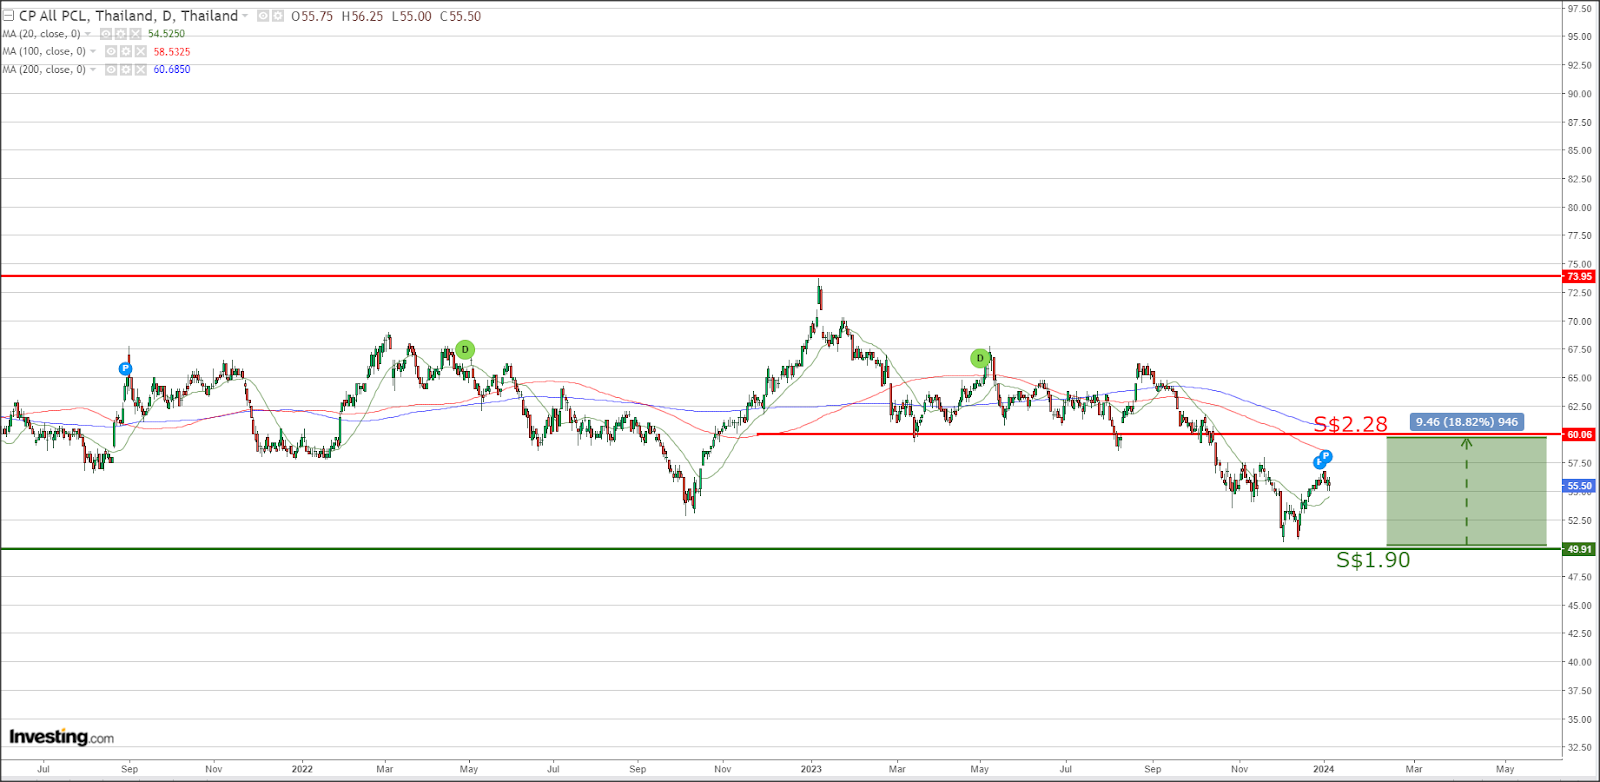This screenshot has height=782, width=1600.
Task: Click the 32.50 price axis label
Action: pyautogui.click(x=1580, y=747)
